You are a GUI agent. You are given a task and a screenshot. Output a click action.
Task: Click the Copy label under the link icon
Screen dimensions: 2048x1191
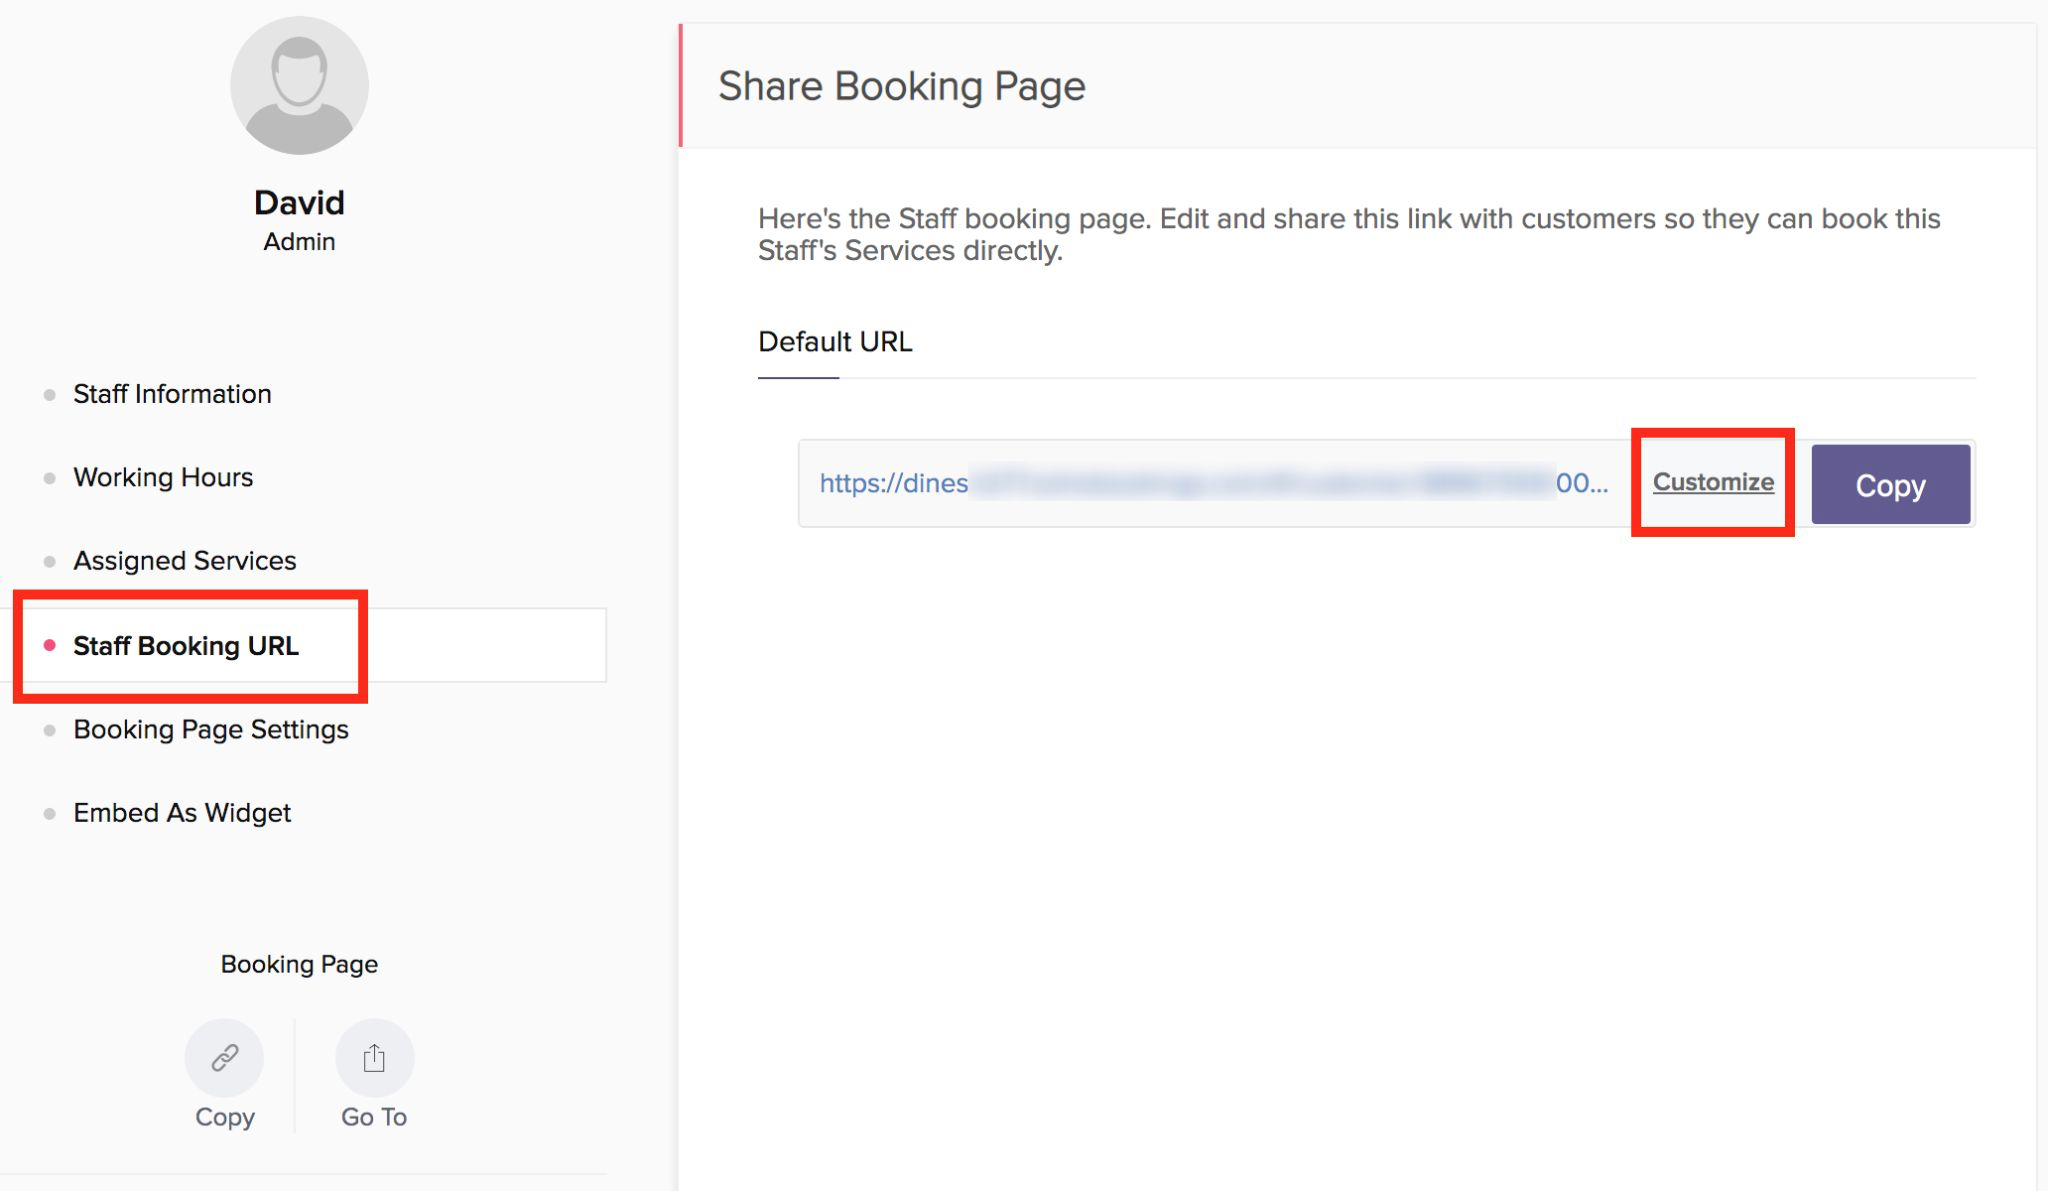[224, 1117]
